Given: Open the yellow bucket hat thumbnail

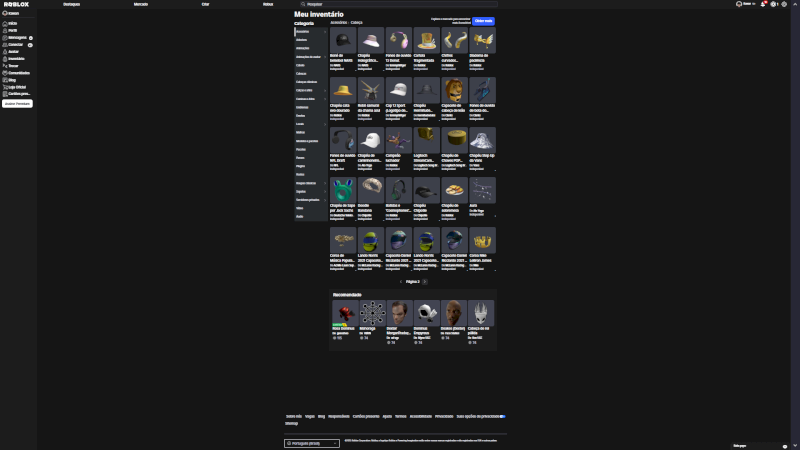Looking at the screenshot, I should (x=343, y=90).
